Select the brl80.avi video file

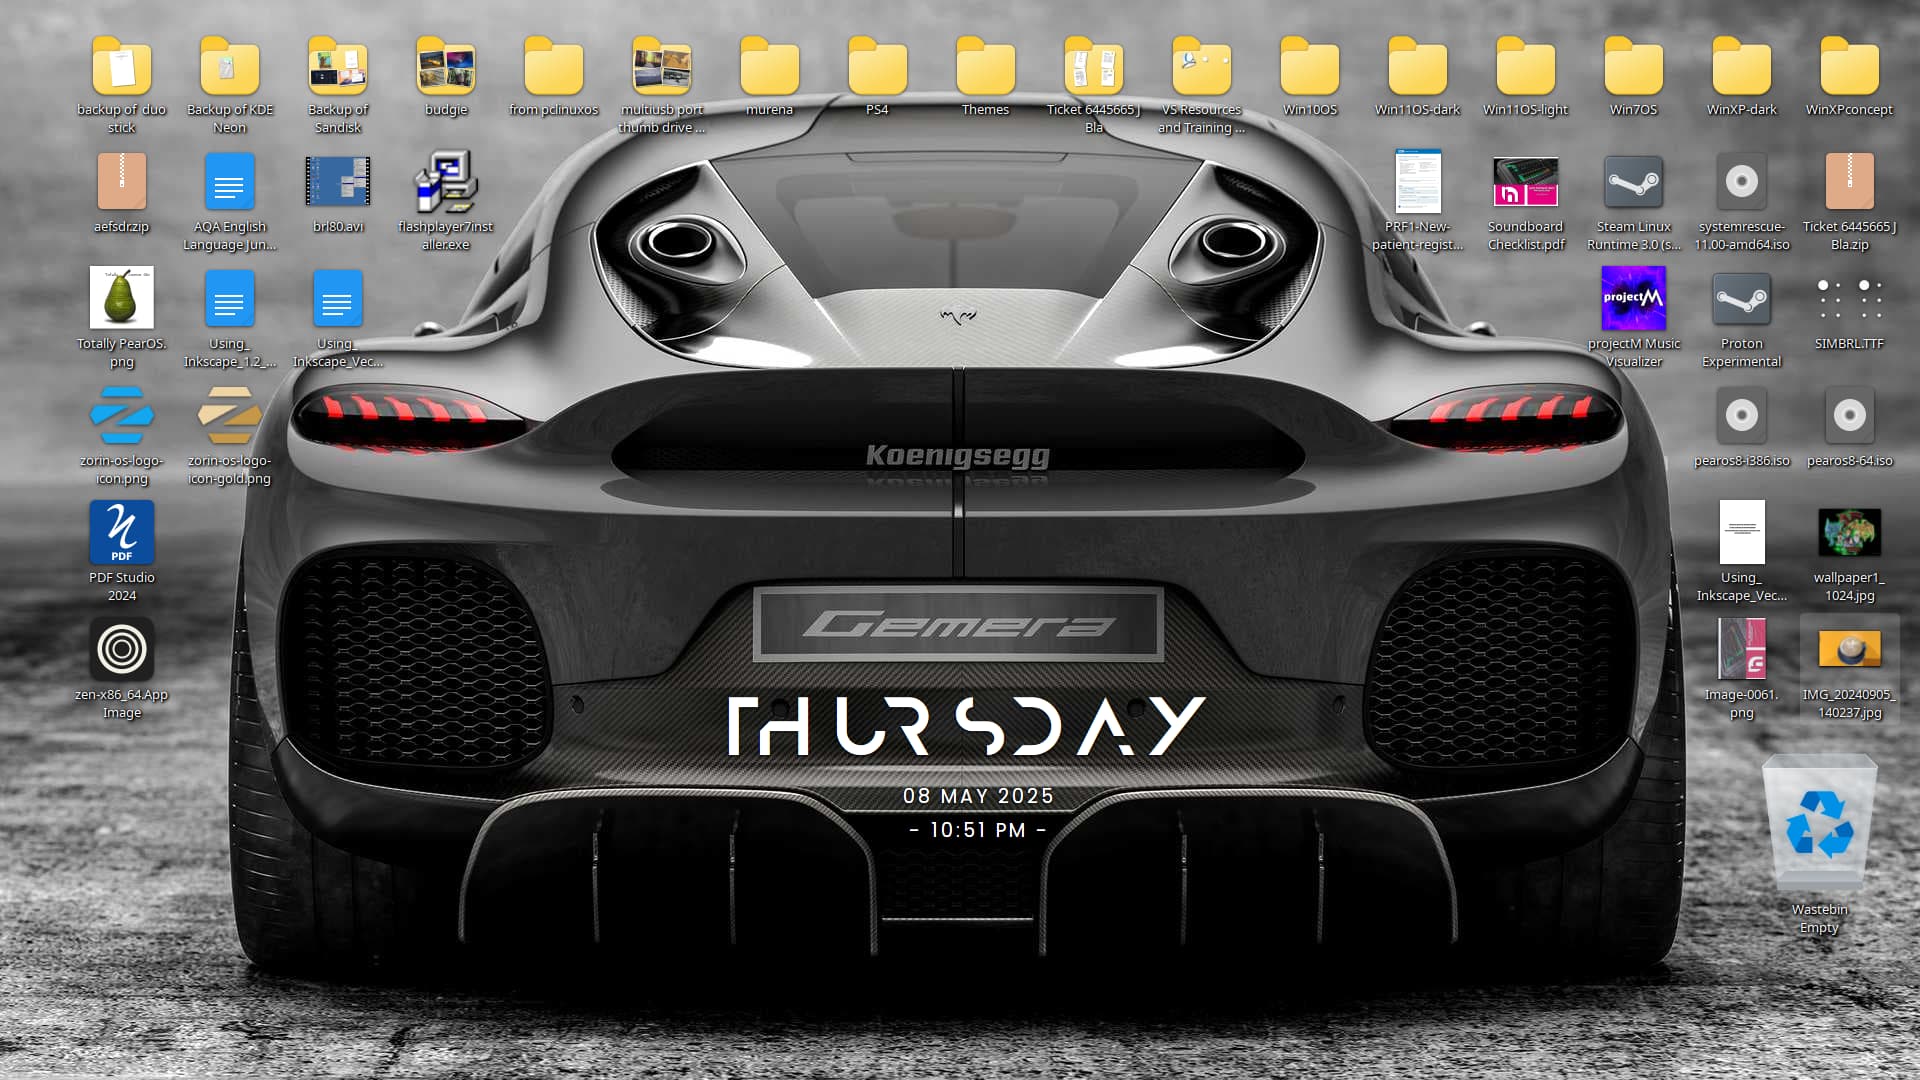(337, 182)
